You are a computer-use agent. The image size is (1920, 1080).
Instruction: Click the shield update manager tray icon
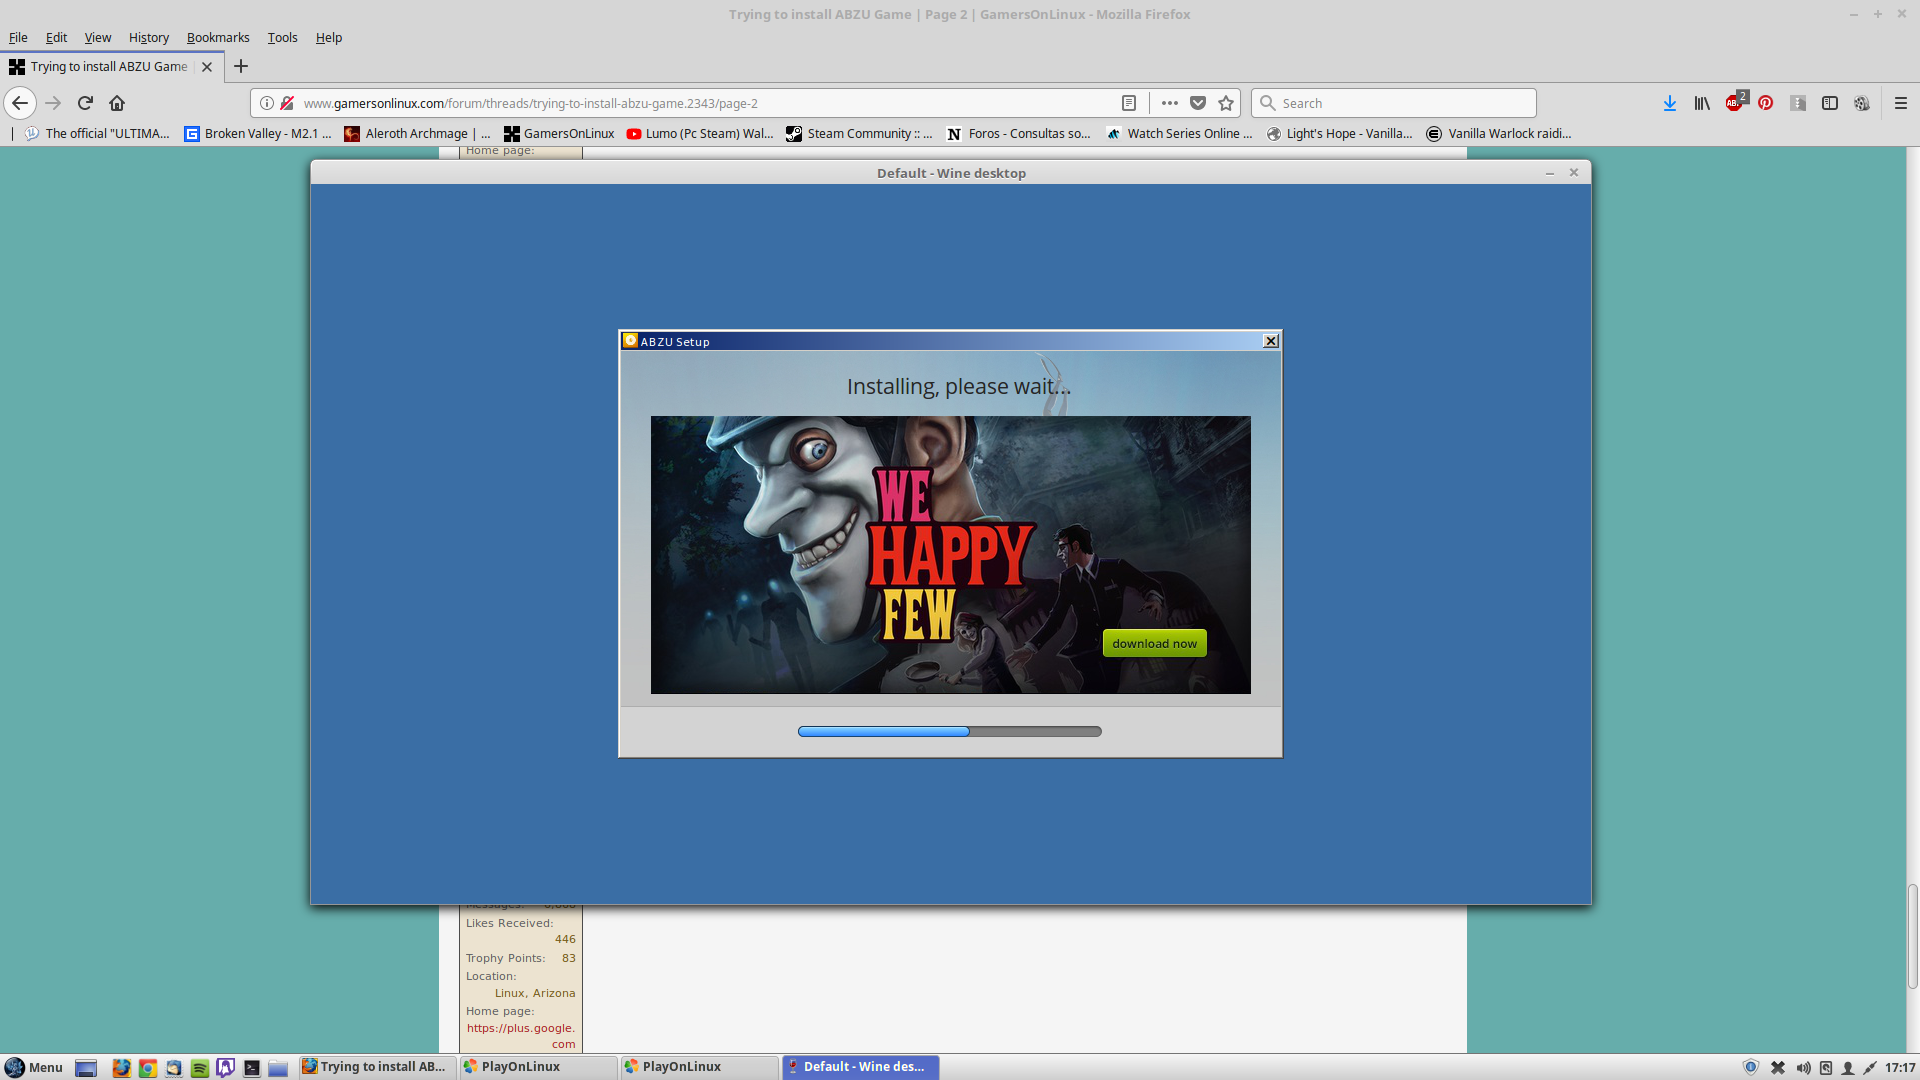point(1751,1067)
